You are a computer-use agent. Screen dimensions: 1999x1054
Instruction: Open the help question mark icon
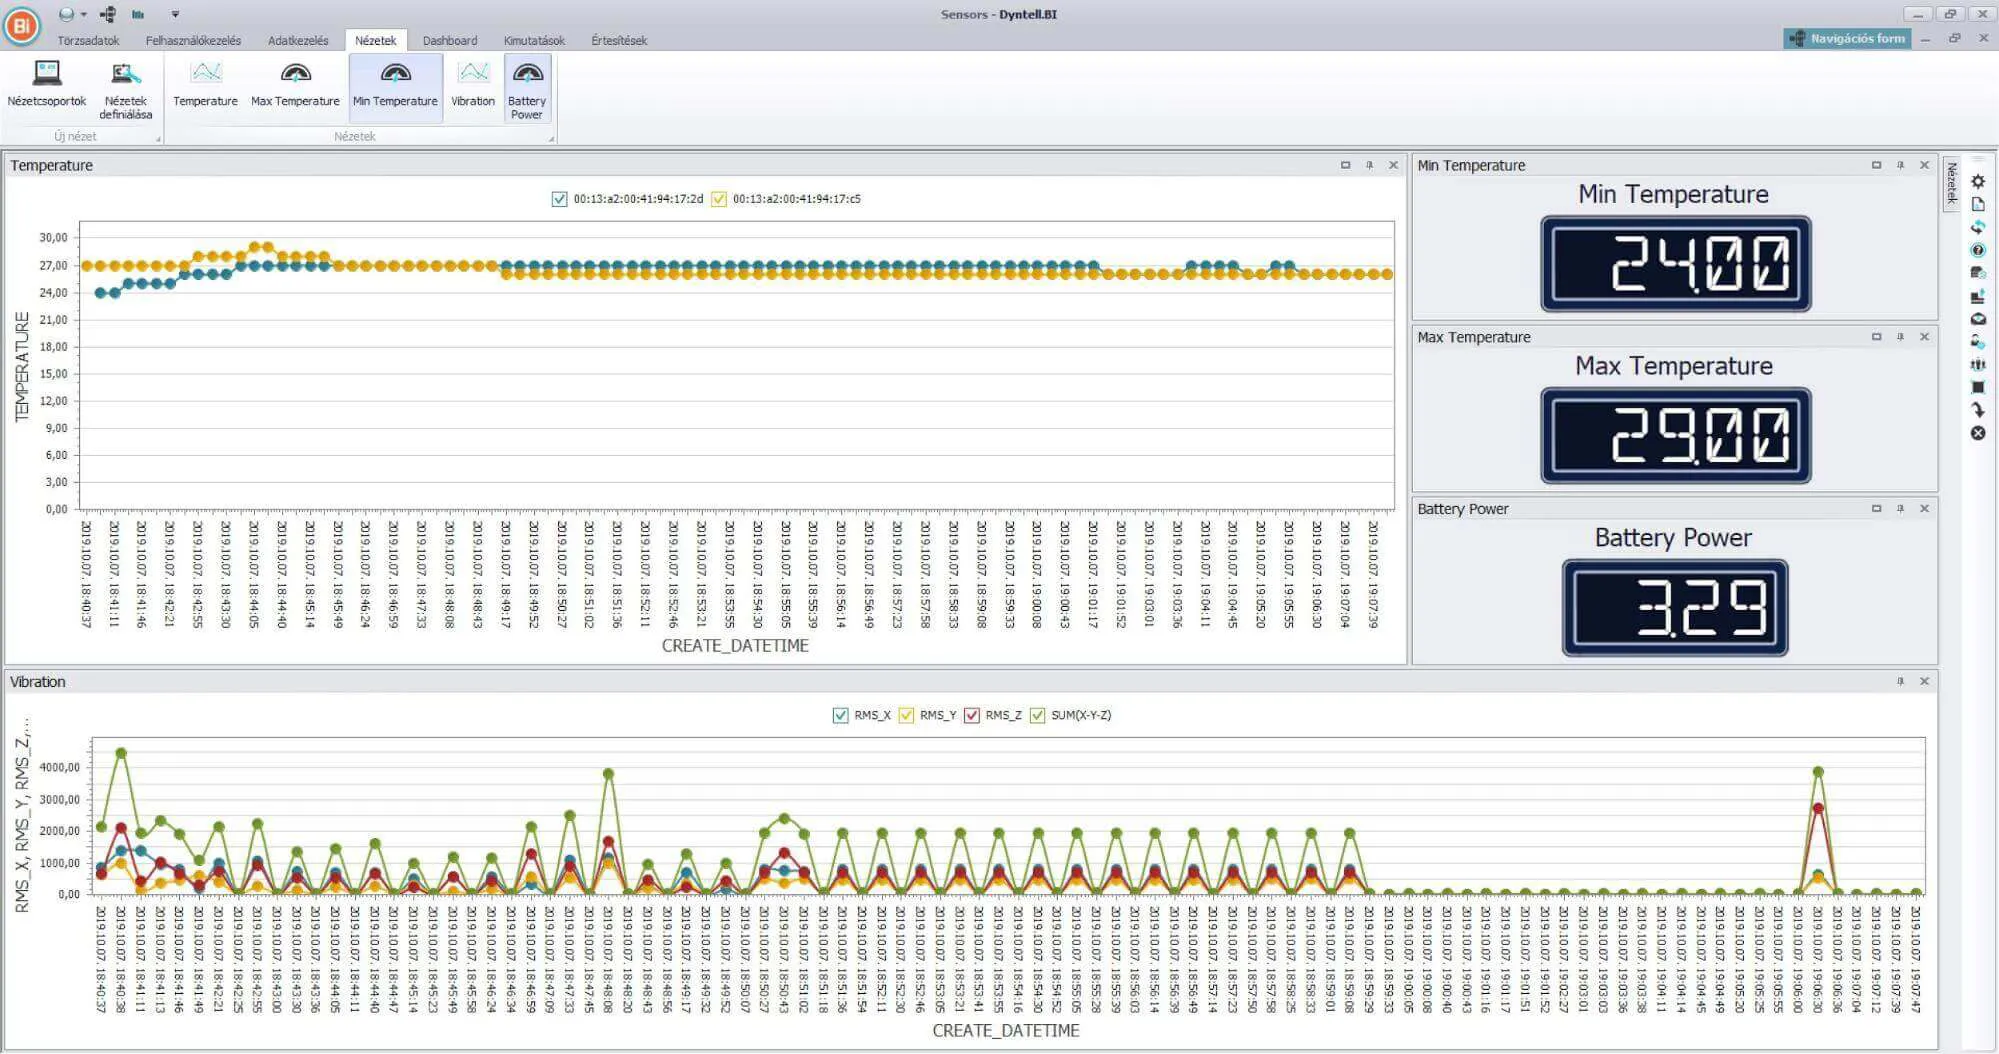click(x=1978, y=250)
